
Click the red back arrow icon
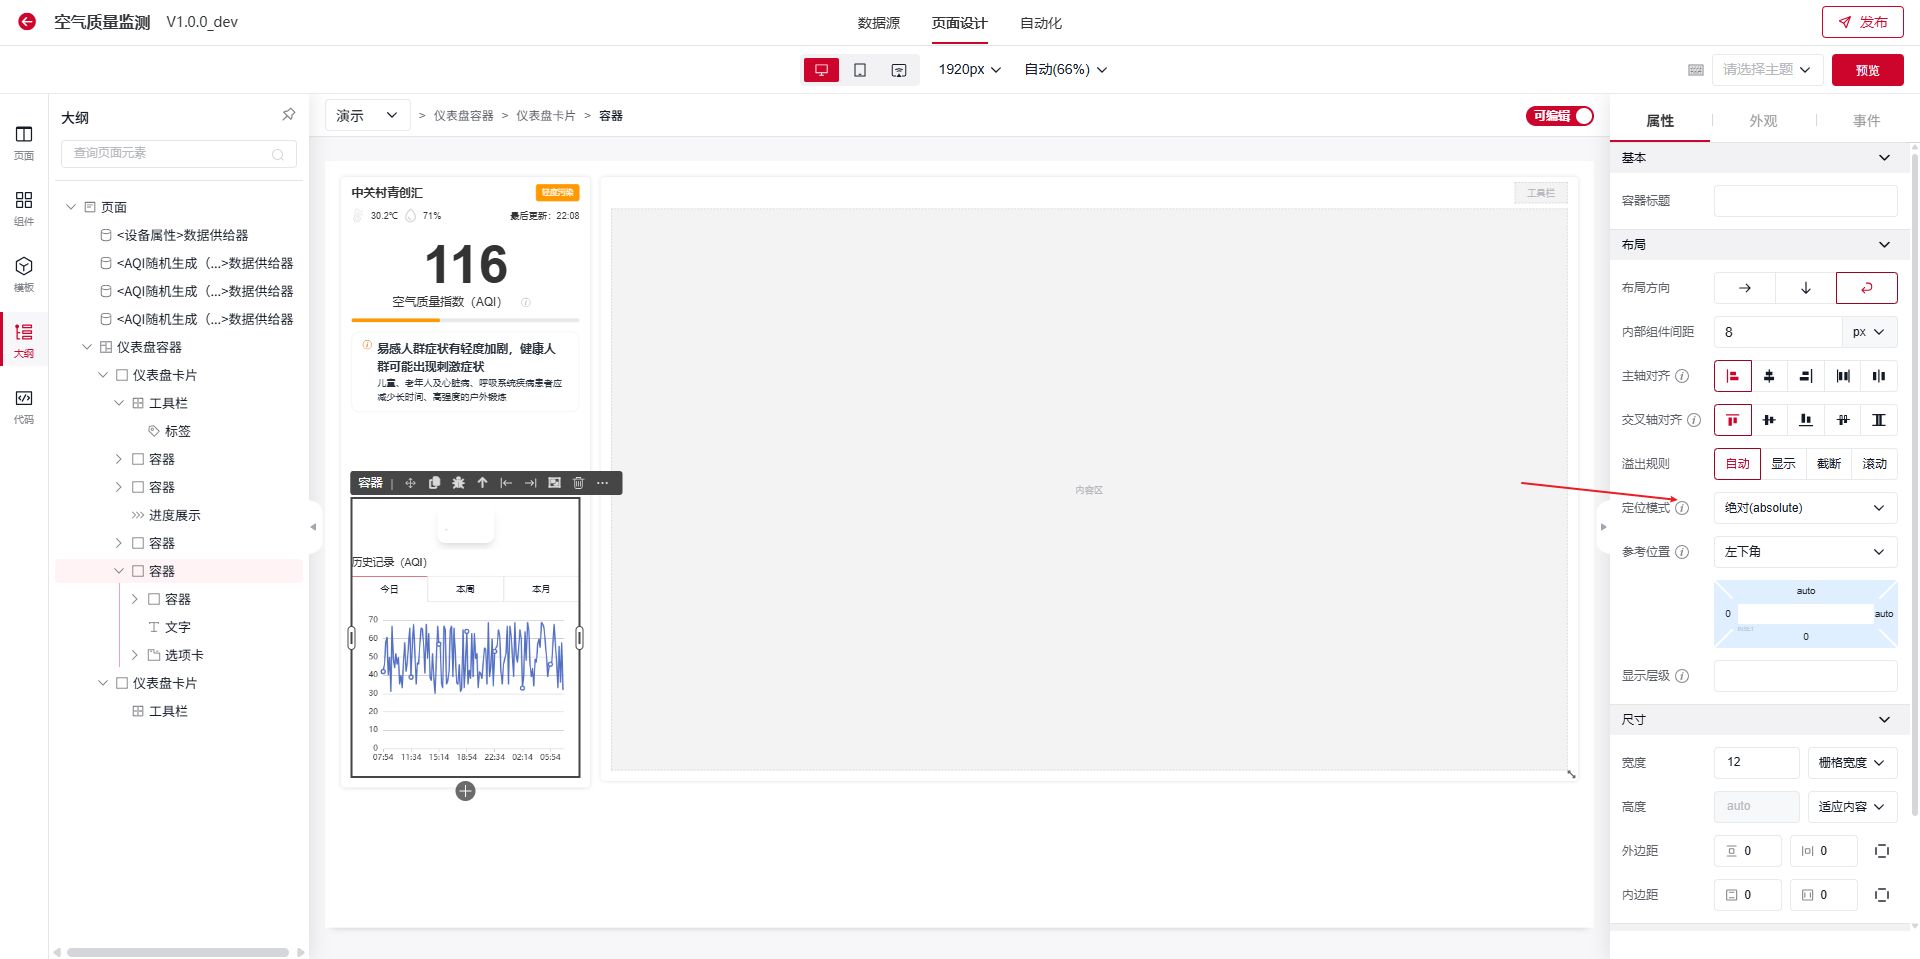(x=27, y=22)
